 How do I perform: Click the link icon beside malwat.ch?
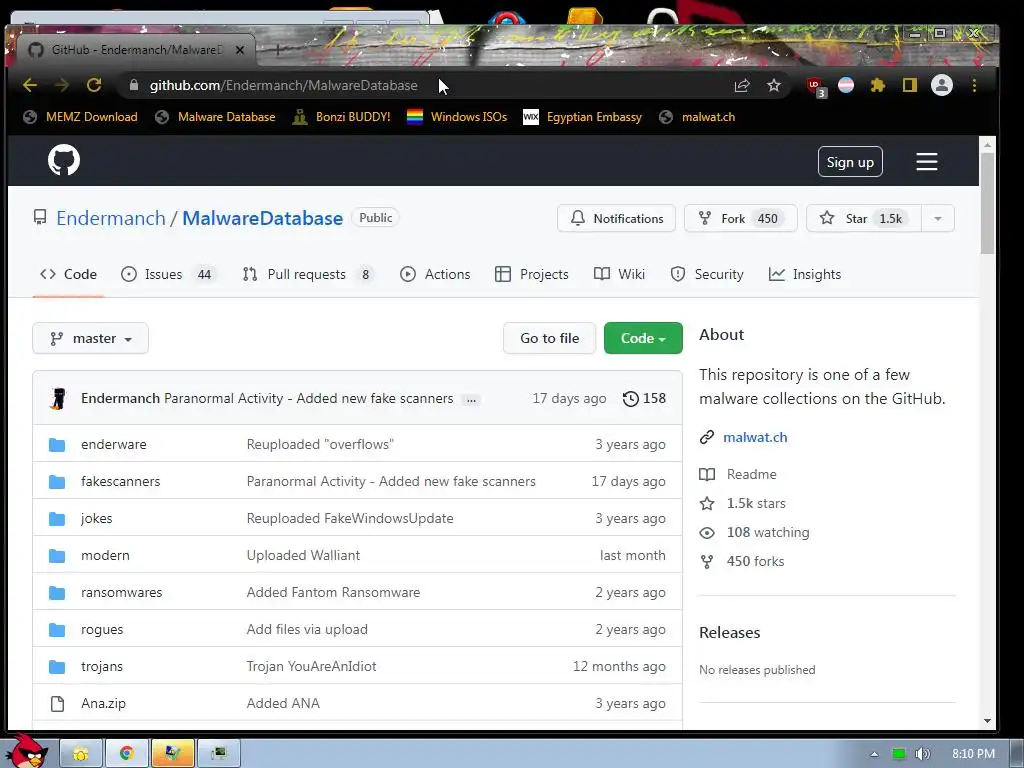pyautogui.click(x=707, y=438)
